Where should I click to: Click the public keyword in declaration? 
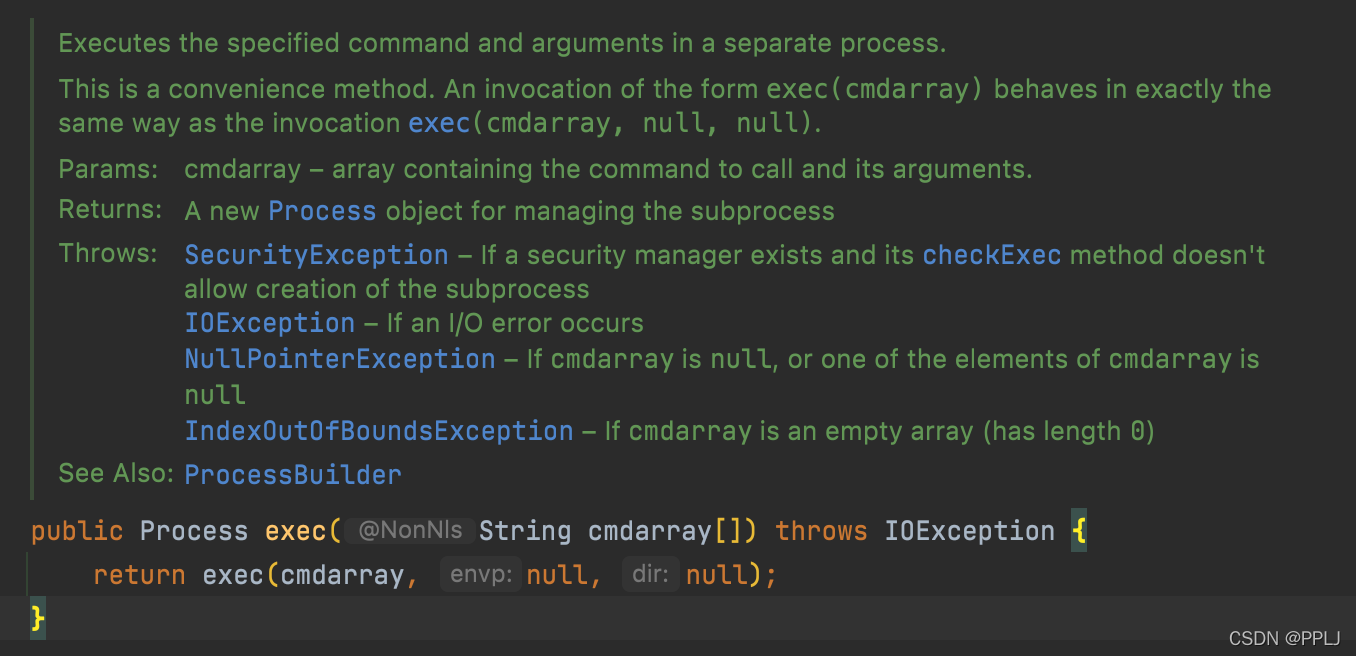[77, 531]
